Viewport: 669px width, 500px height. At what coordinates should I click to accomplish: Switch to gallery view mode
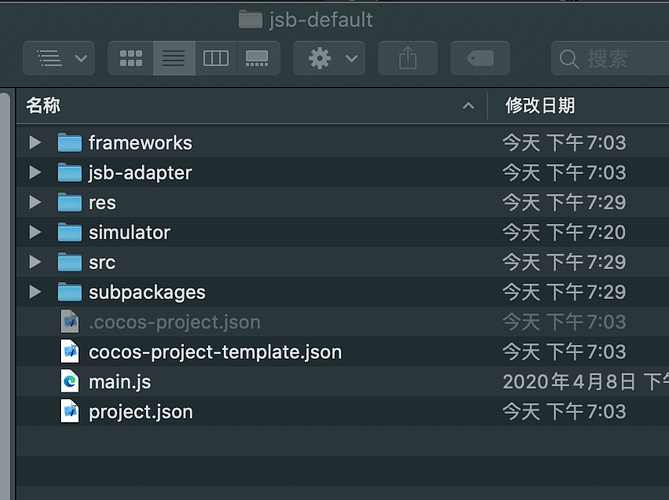click(257, 58)
